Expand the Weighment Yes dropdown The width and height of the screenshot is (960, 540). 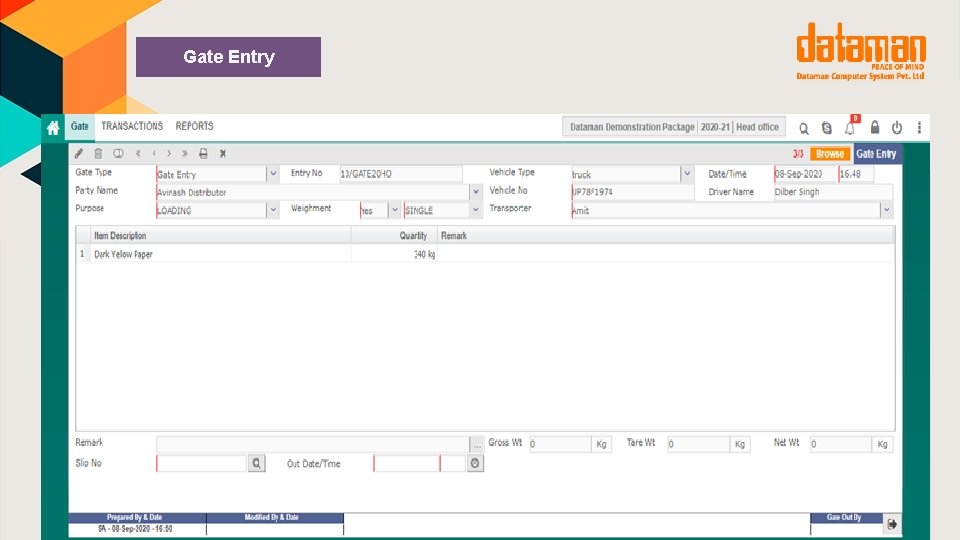(395, 210)
